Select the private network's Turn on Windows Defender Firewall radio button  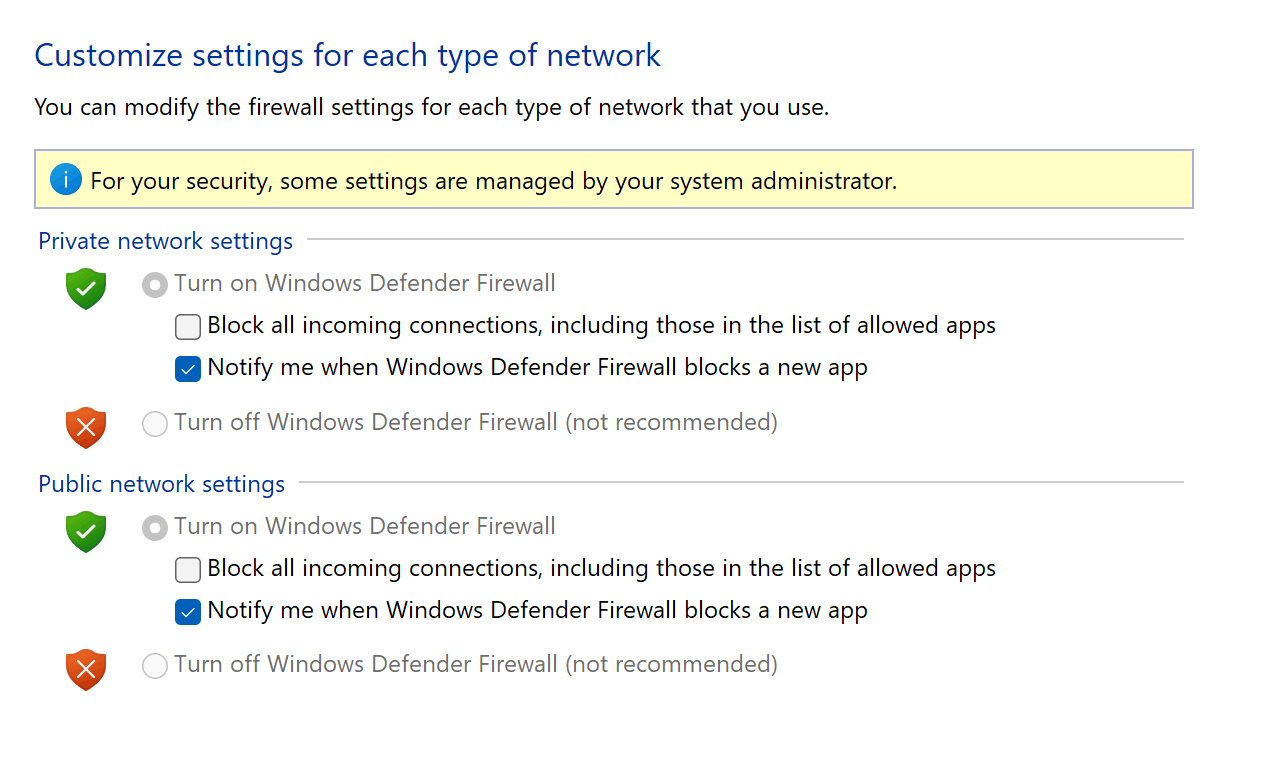[x=155, y=285]
